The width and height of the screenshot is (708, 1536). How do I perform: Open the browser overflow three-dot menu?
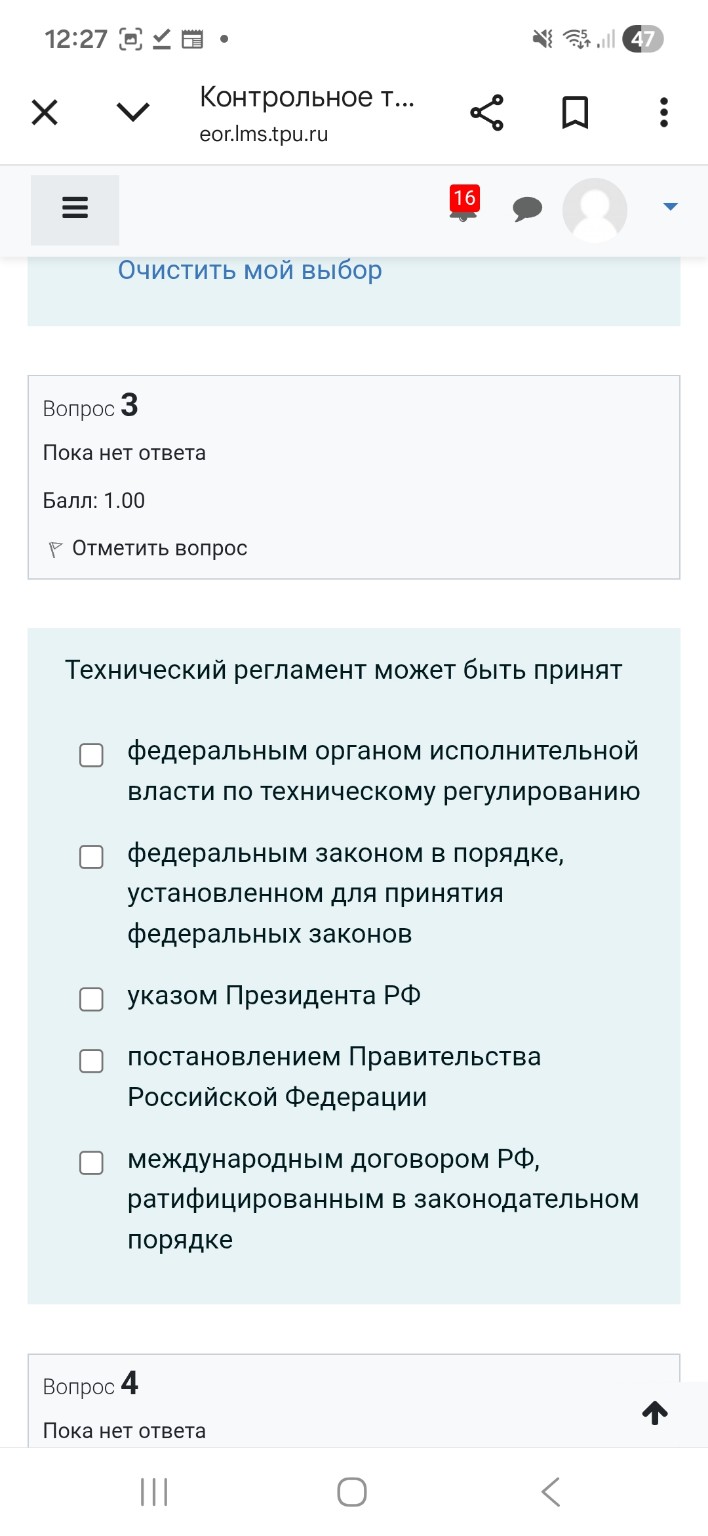tap(663, 112)
